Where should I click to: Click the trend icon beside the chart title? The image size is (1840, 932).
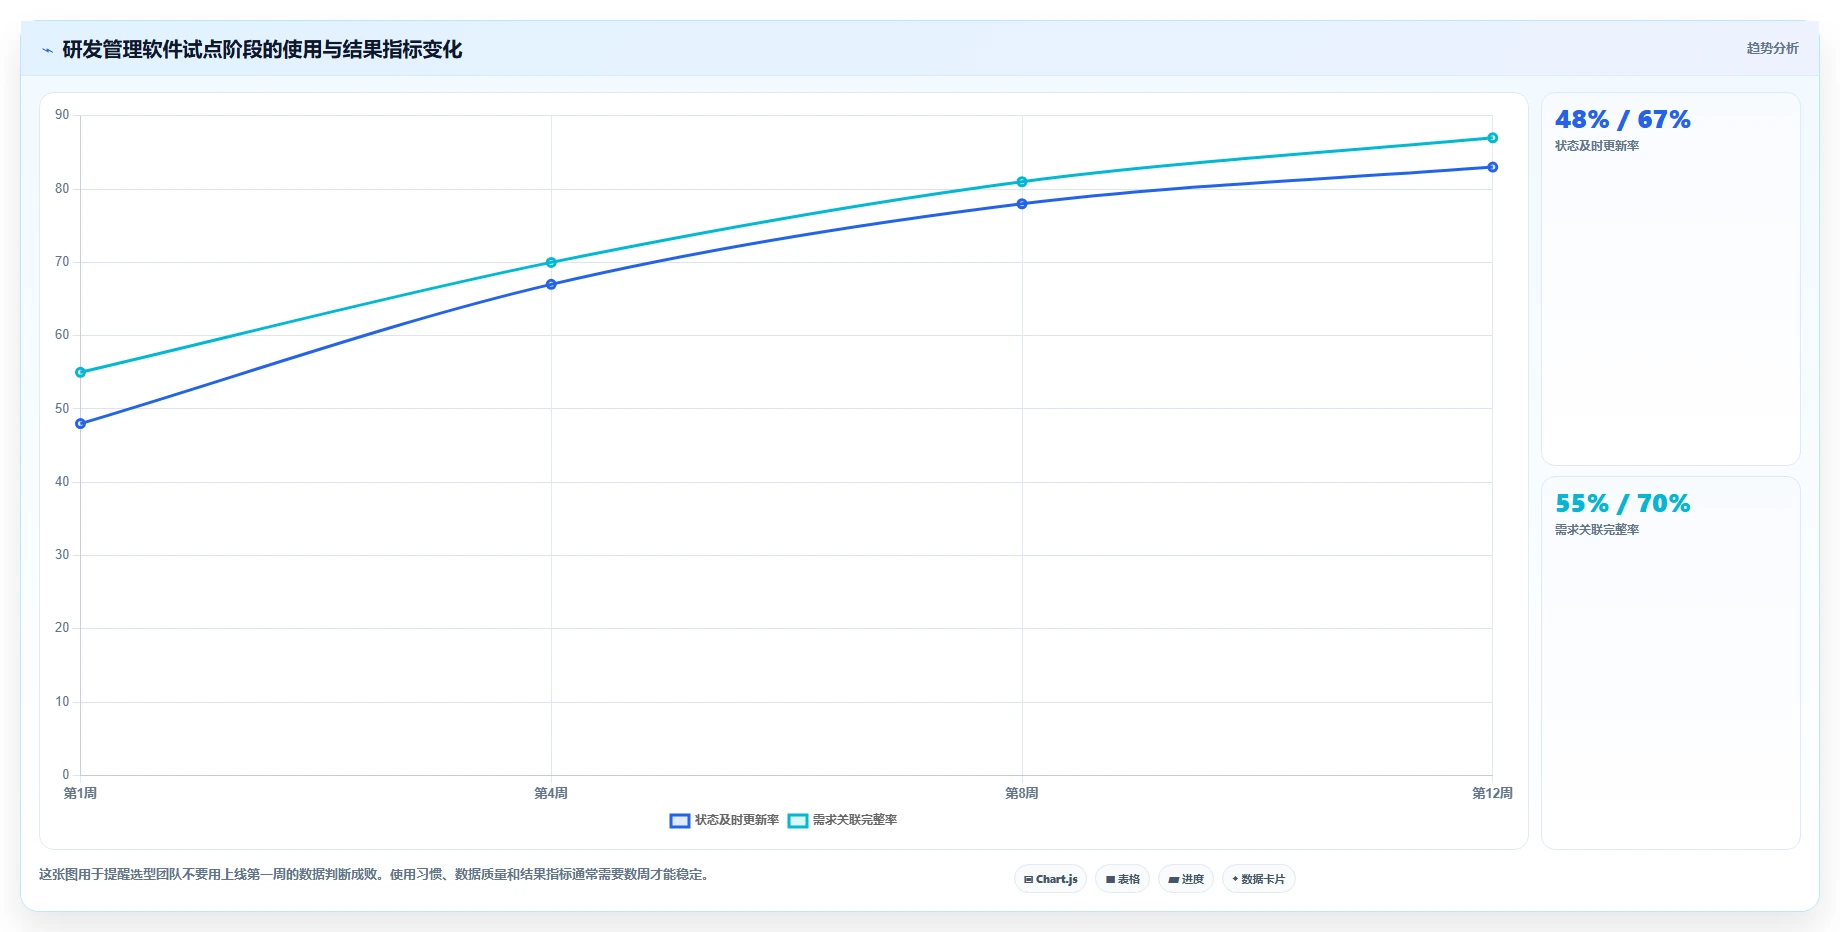(47, 50)
